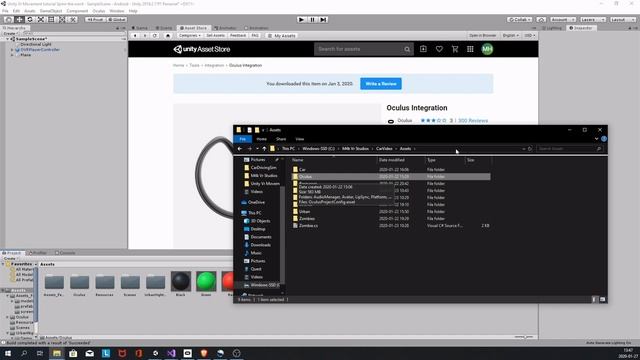Open Downloads in Explorer sidebar
This screenshot has width=640, height=360.
tap(260, 245)
